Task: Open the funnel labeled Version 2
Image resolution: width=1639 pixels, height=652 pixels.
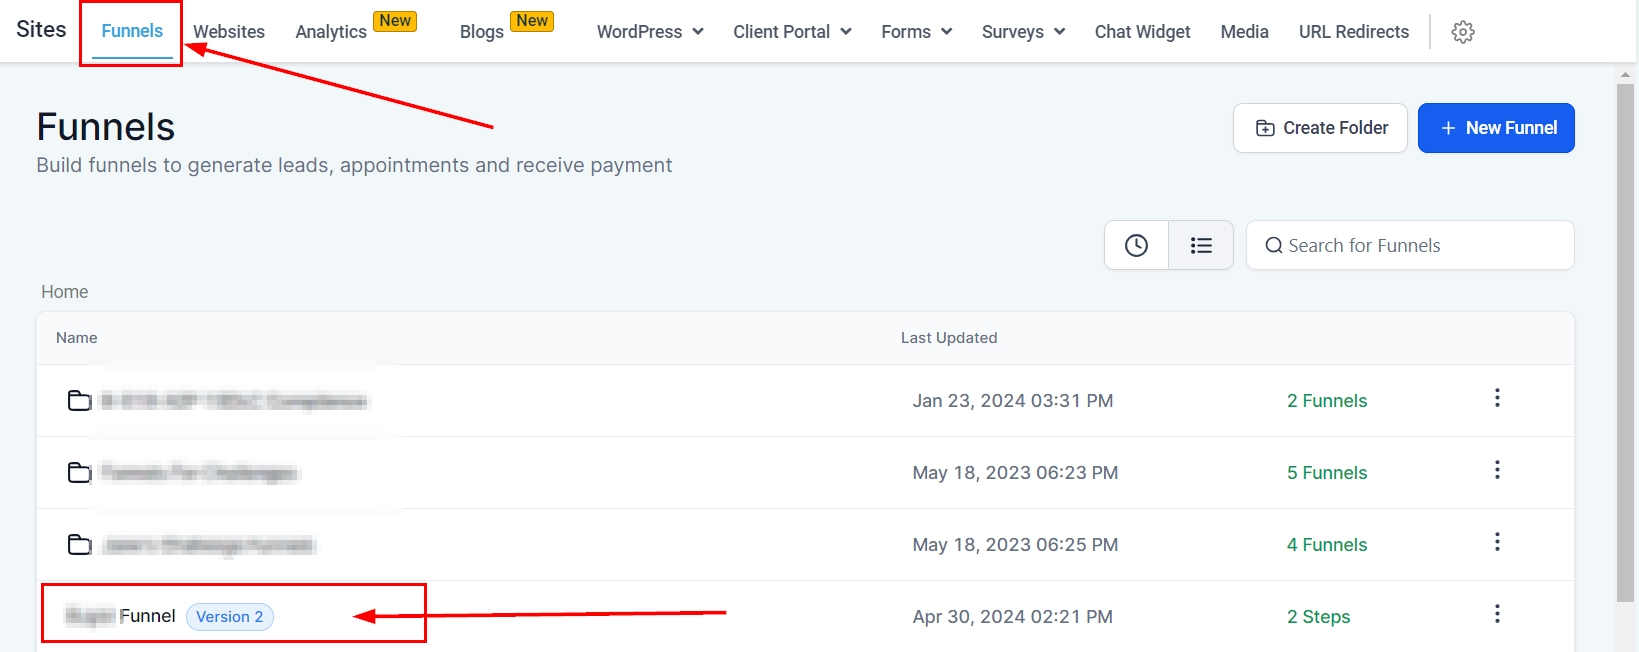Action: pos(147,616)
